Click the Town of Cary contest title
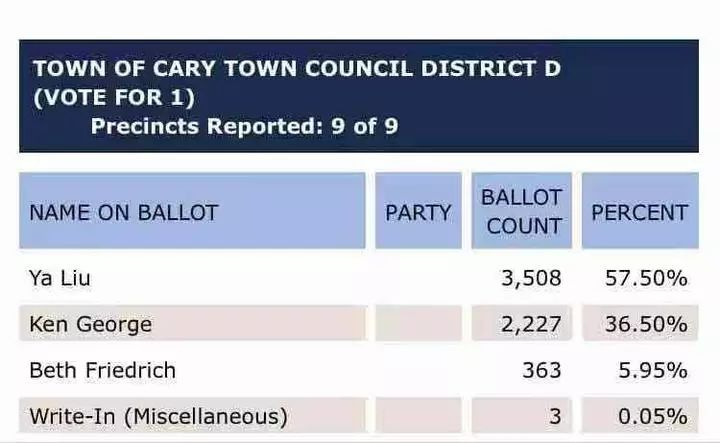The width and height of the screenshot is (720, 443). [297, 69]
